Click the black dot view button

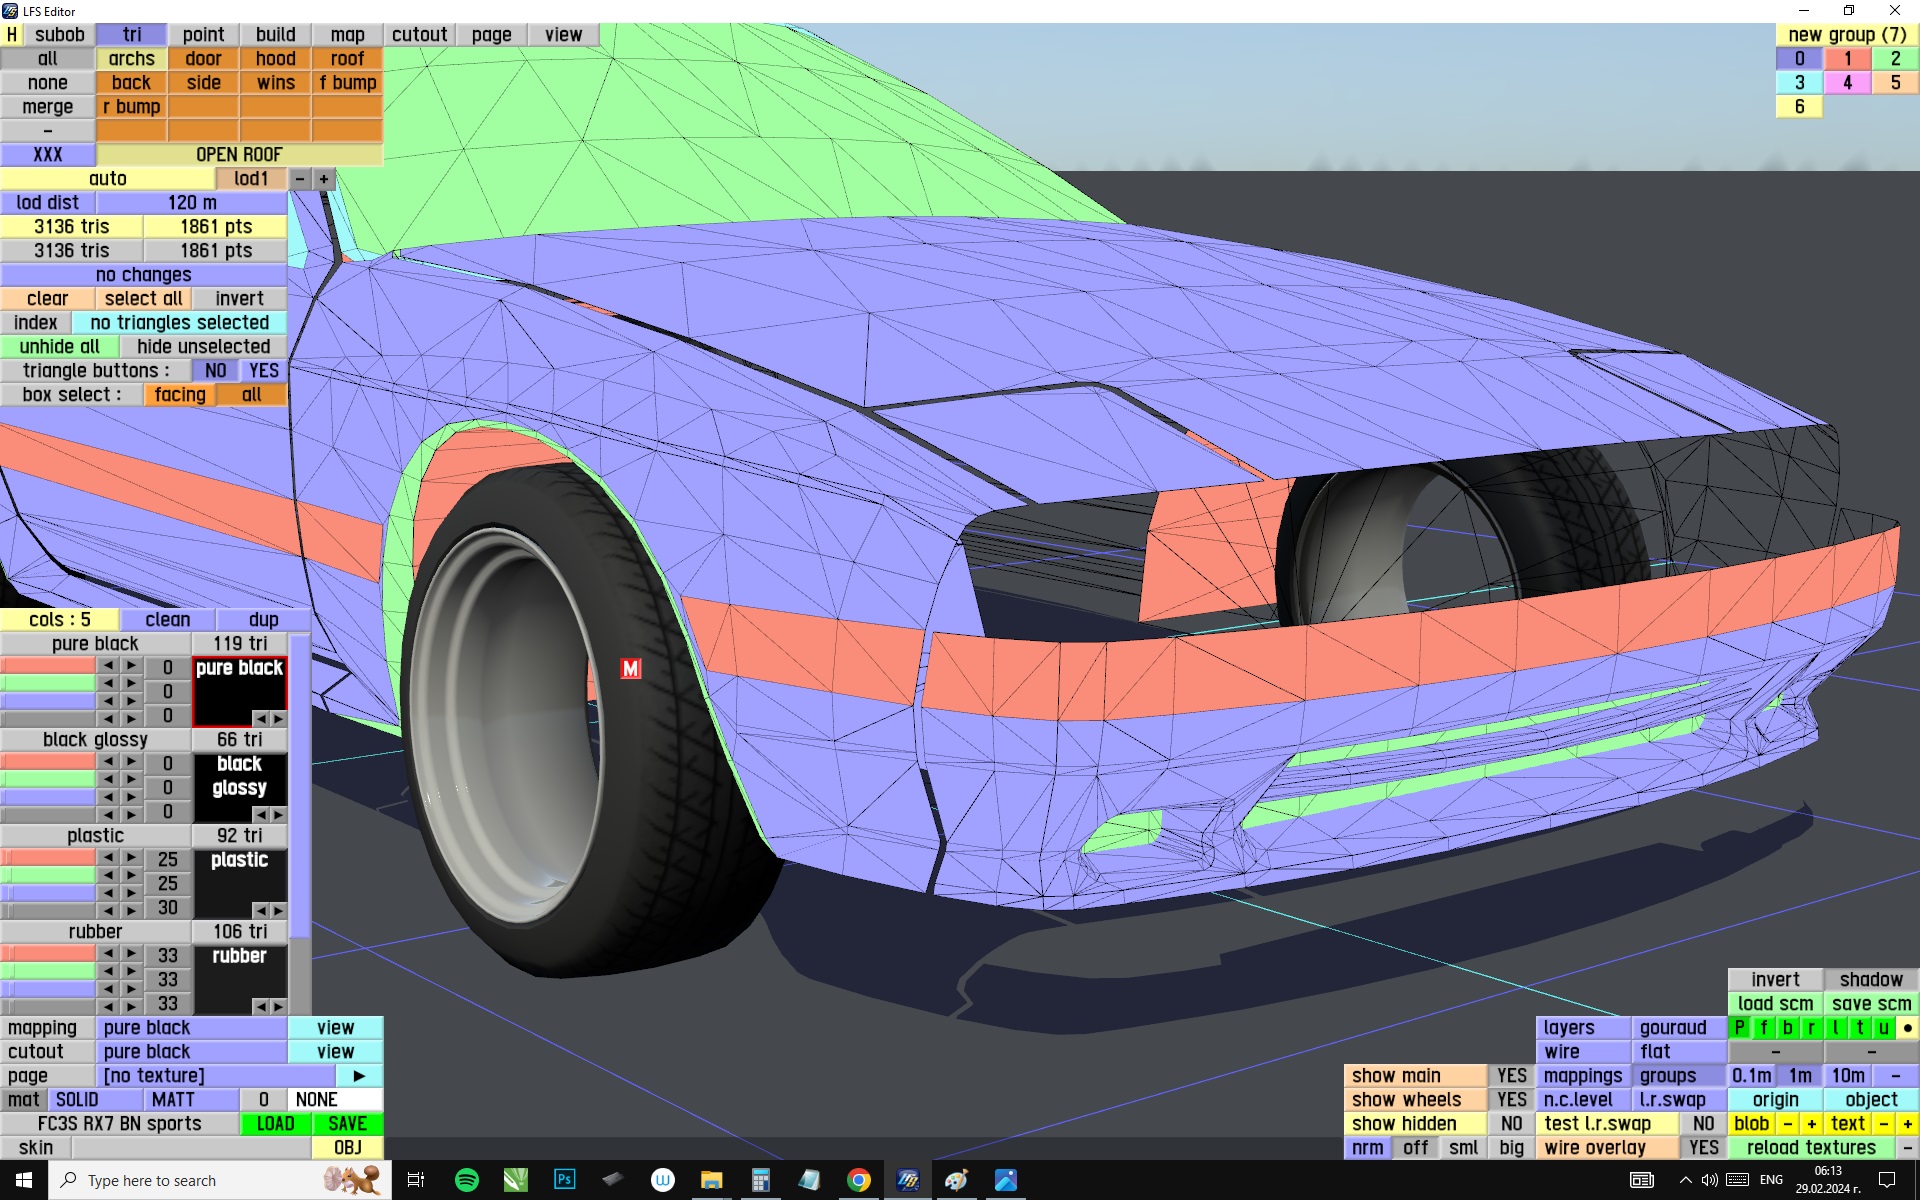point(1907,1028)
